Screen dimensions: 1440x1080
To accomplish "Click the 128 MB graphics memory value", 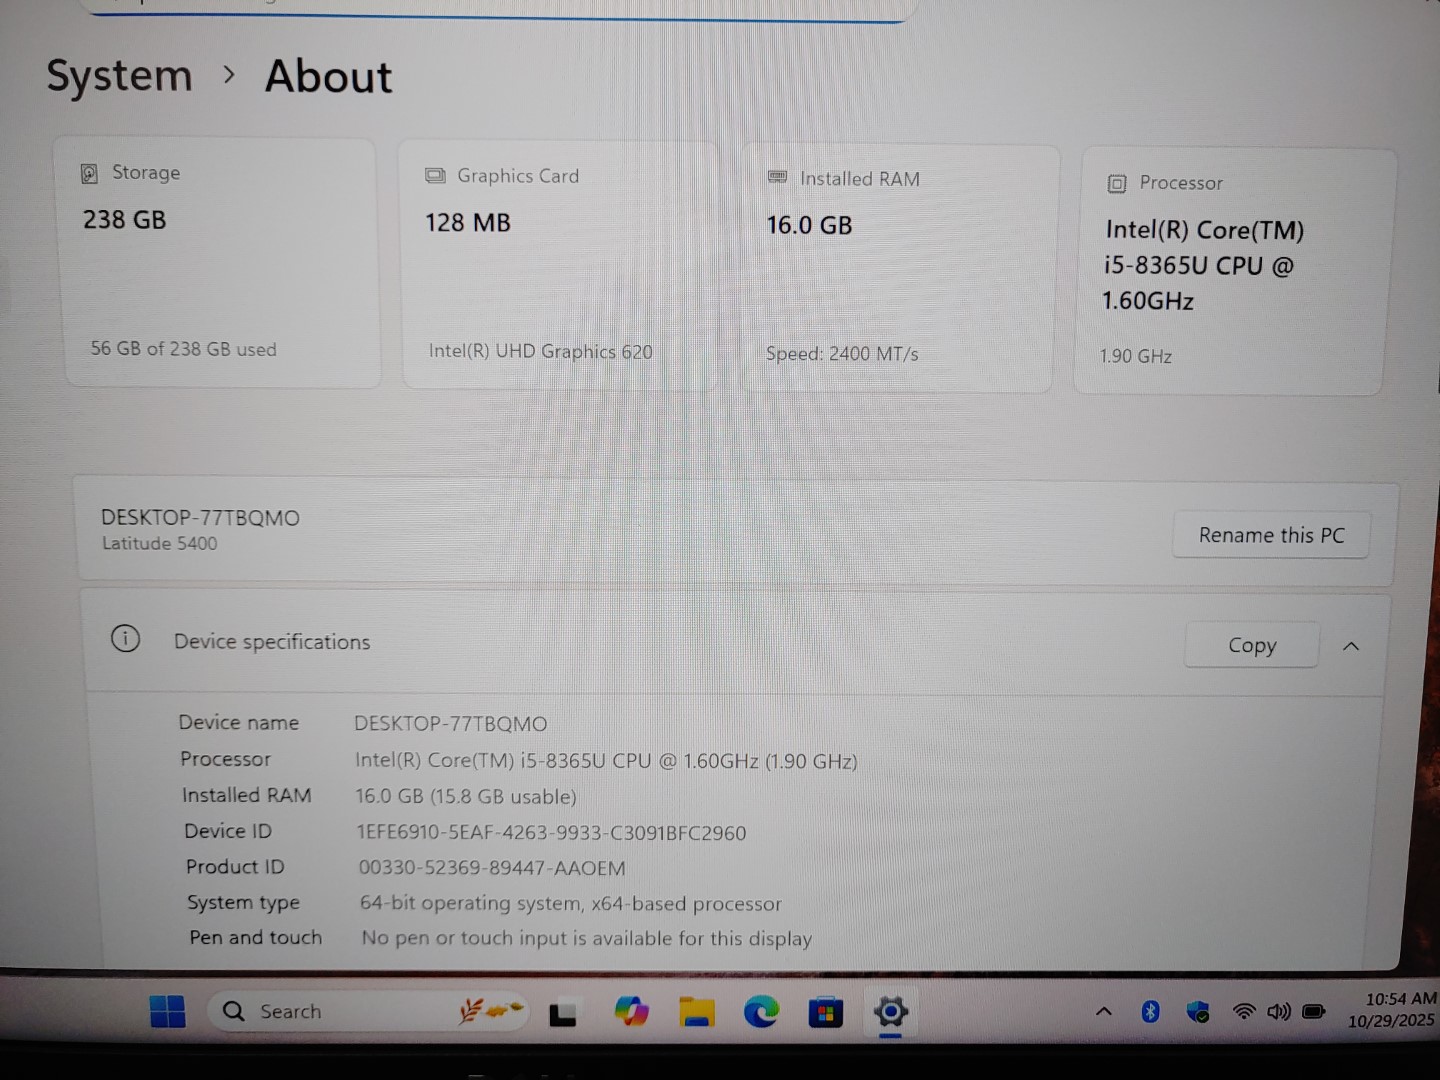I will point(467,223).
